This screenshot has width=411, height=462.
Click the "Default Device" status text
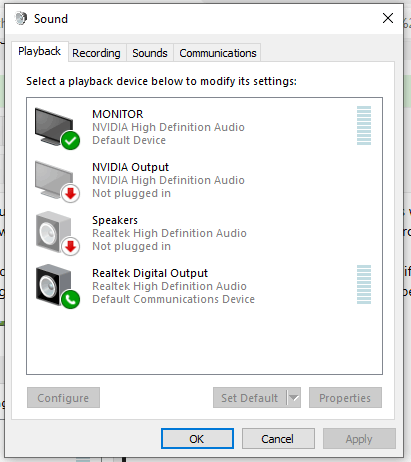pos(129,140)
